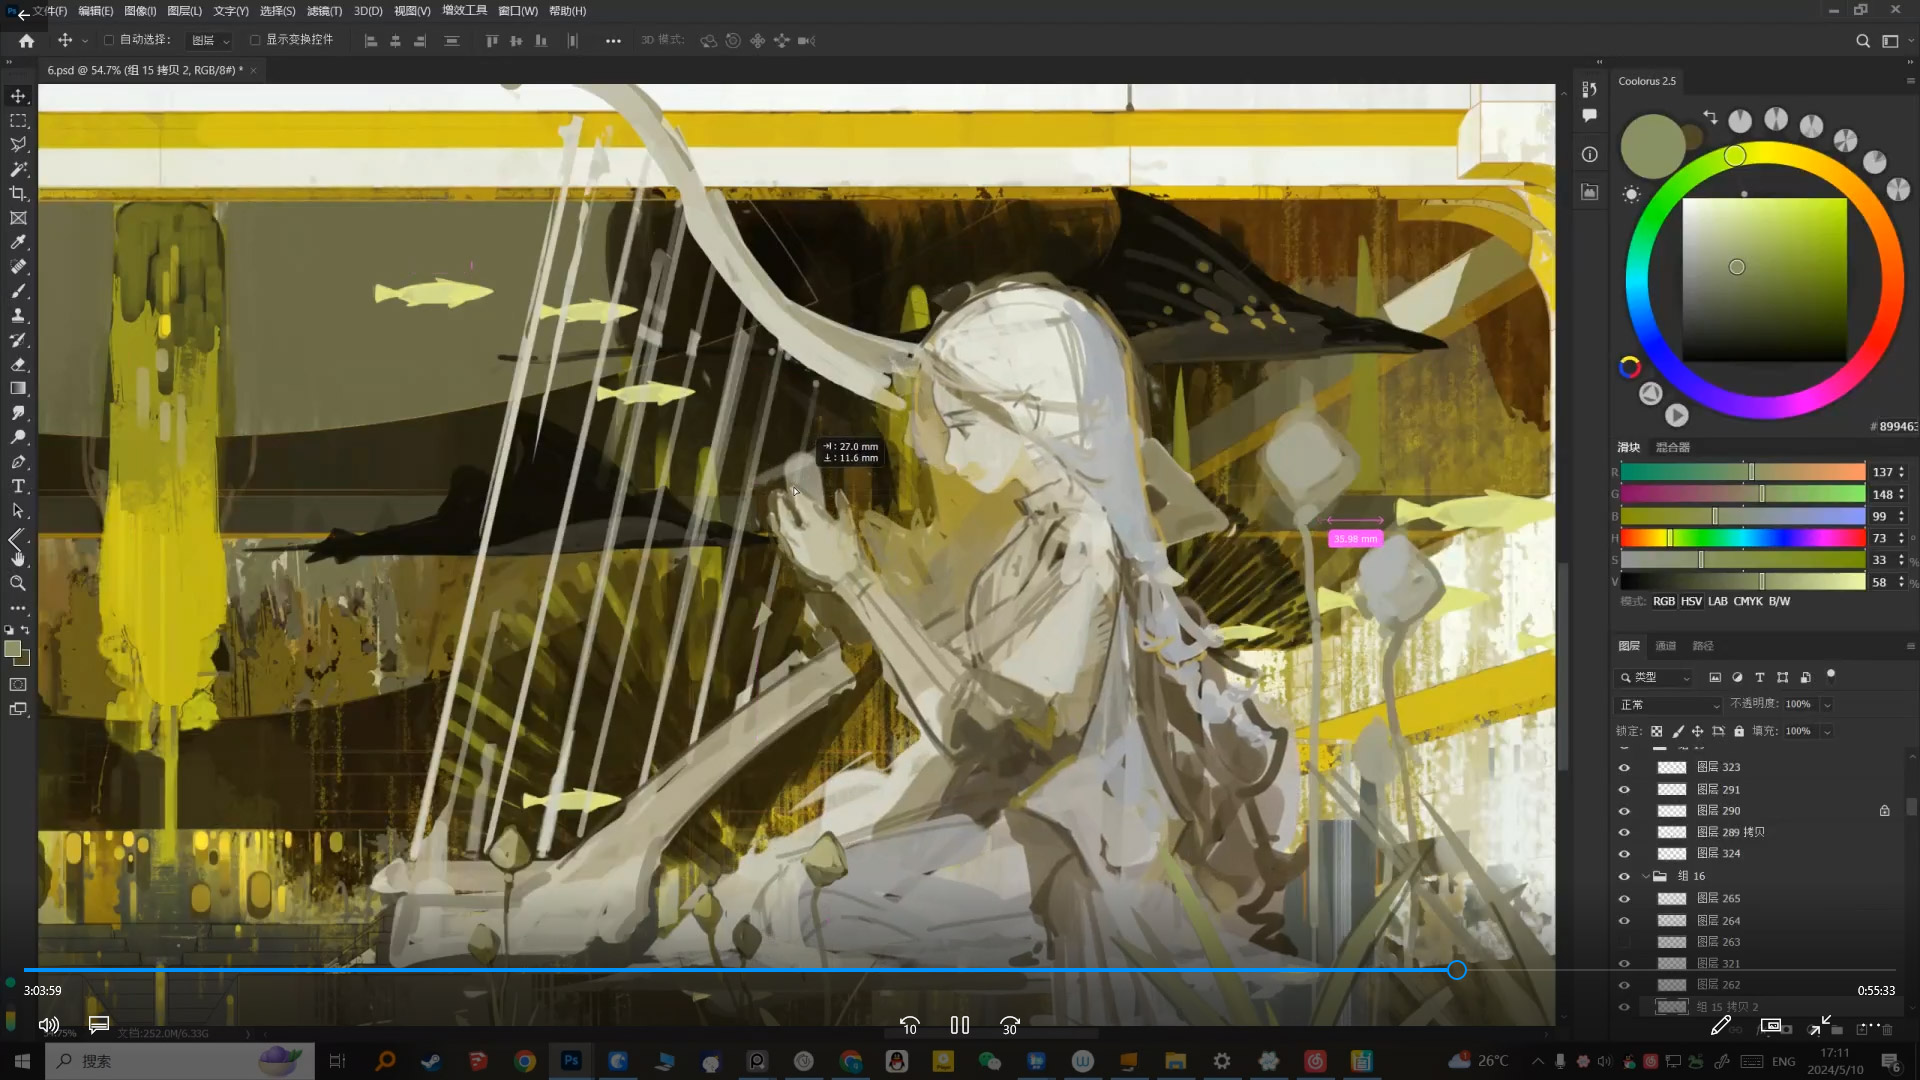Viewport: 1920px width, 1080px height.
Task: Select the Eraser tool
Action: point(18,364)
